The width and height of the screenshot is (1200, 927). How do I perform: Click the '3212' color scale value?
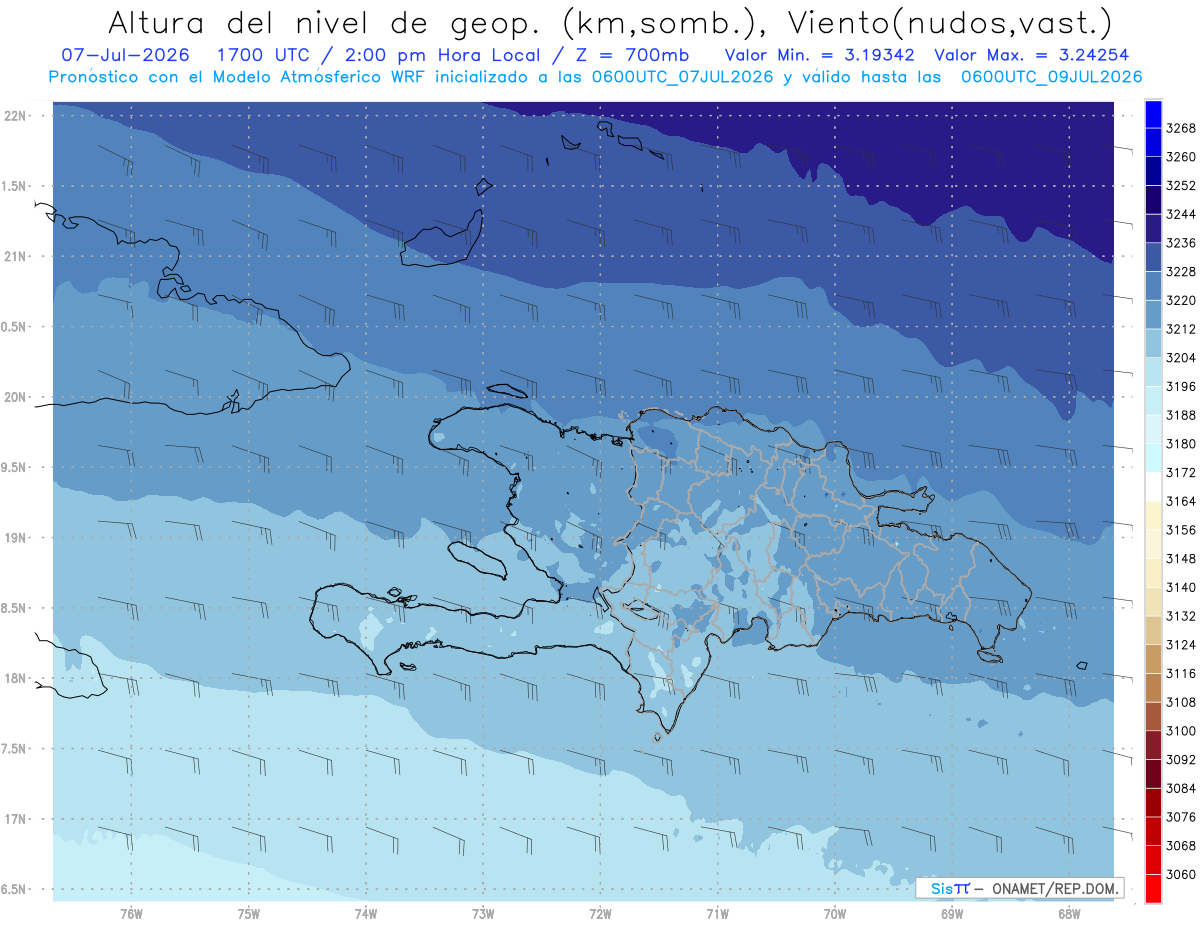click(x=1181, y=329)
